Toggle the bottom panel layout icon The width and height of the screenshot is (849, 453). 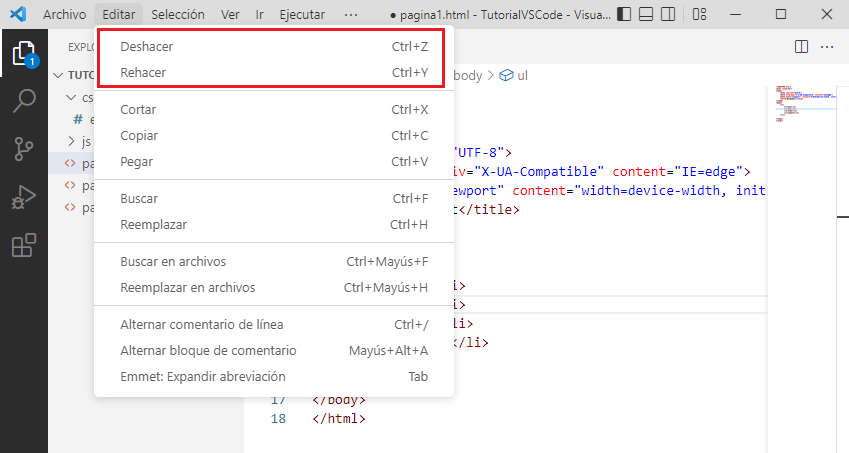click(646, 14)
